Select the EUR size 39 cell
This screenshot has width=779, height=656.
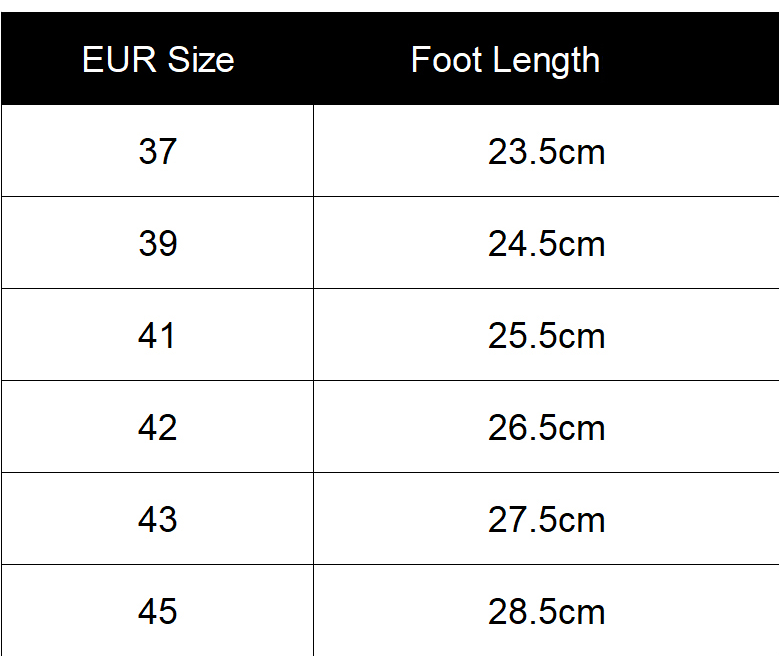[157, 243]
